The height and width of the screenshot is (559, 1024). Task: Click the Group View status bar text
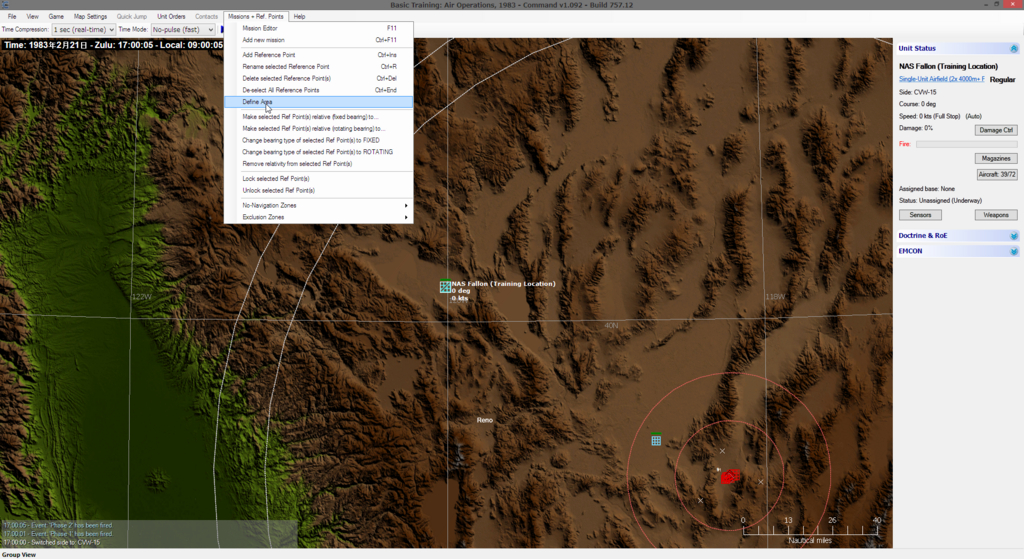tap(19, 554)
